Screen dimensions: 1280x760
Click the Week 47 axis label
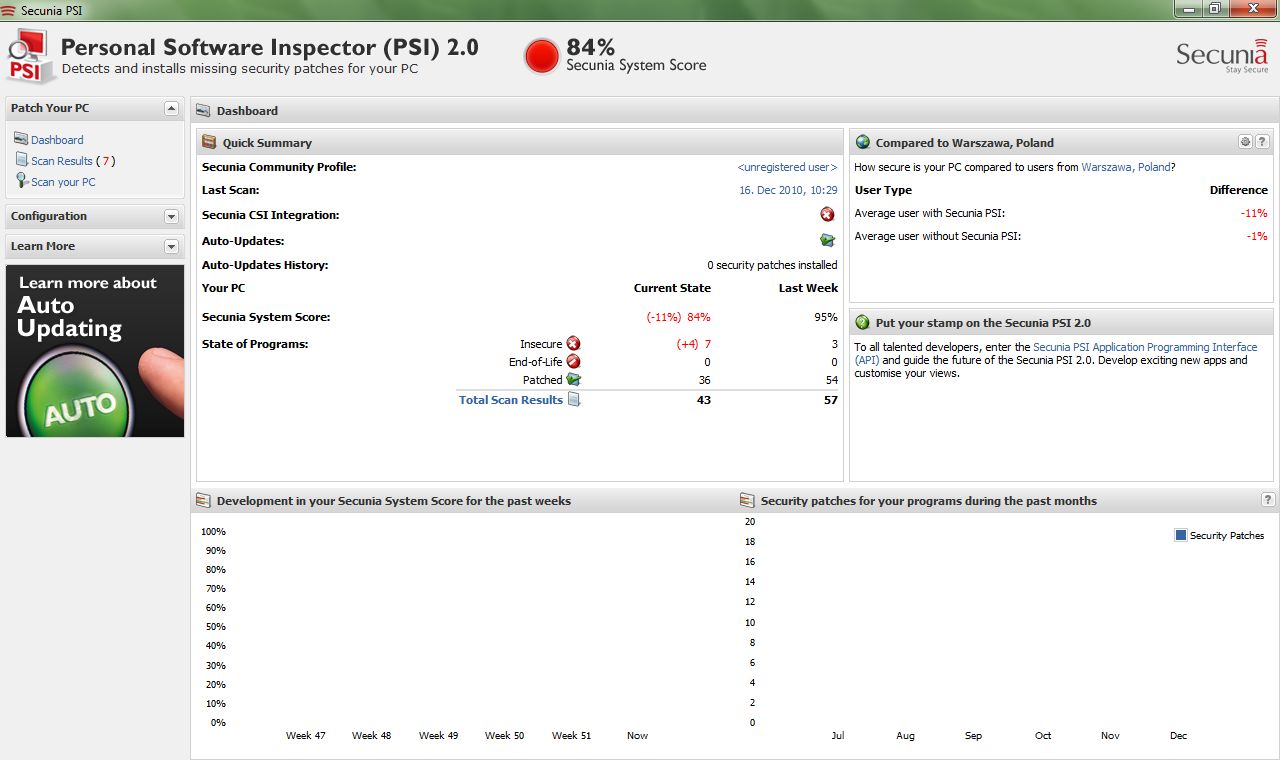pos(305,735)
